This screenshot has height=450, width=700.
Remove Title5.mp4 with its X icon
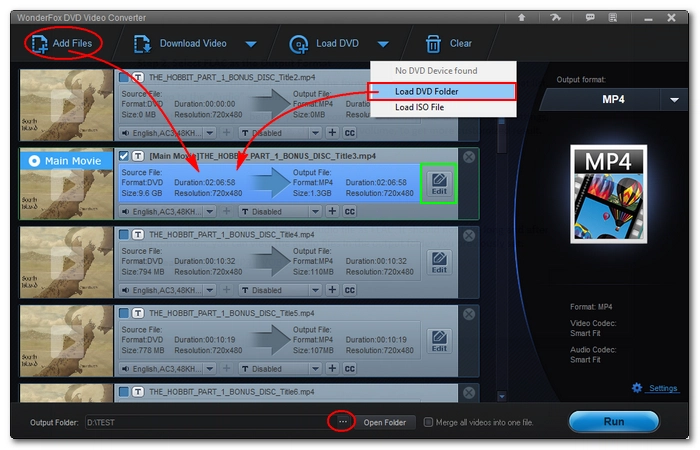pos(469,314)
